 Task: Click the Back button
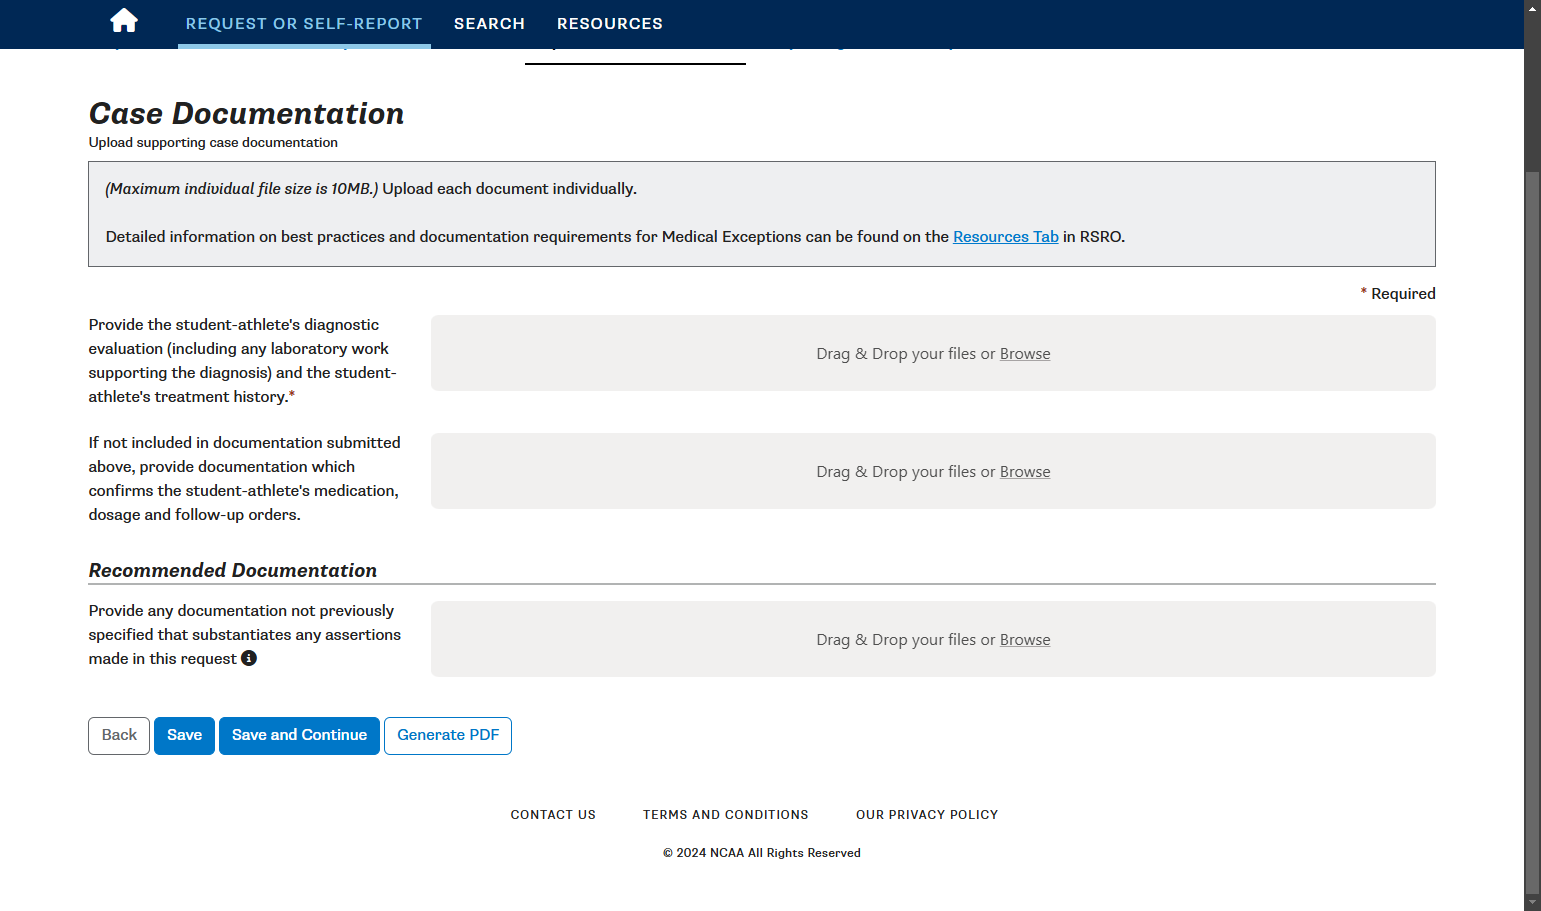point(119,736)
